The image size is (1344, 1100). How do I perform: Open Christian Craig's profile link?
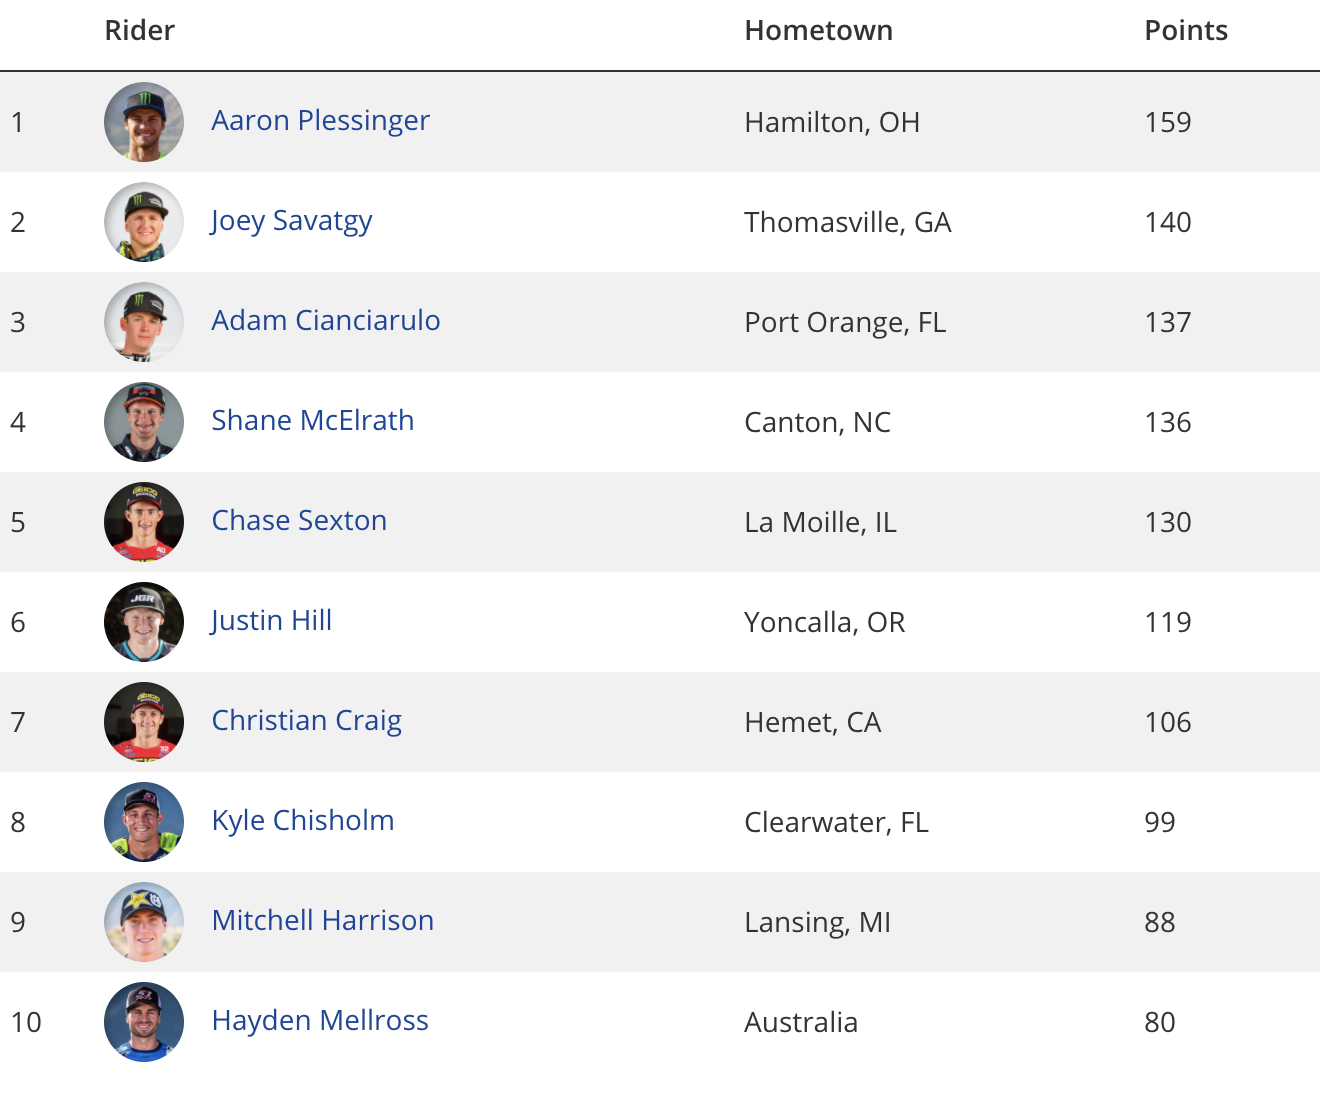tap(307, 721)
